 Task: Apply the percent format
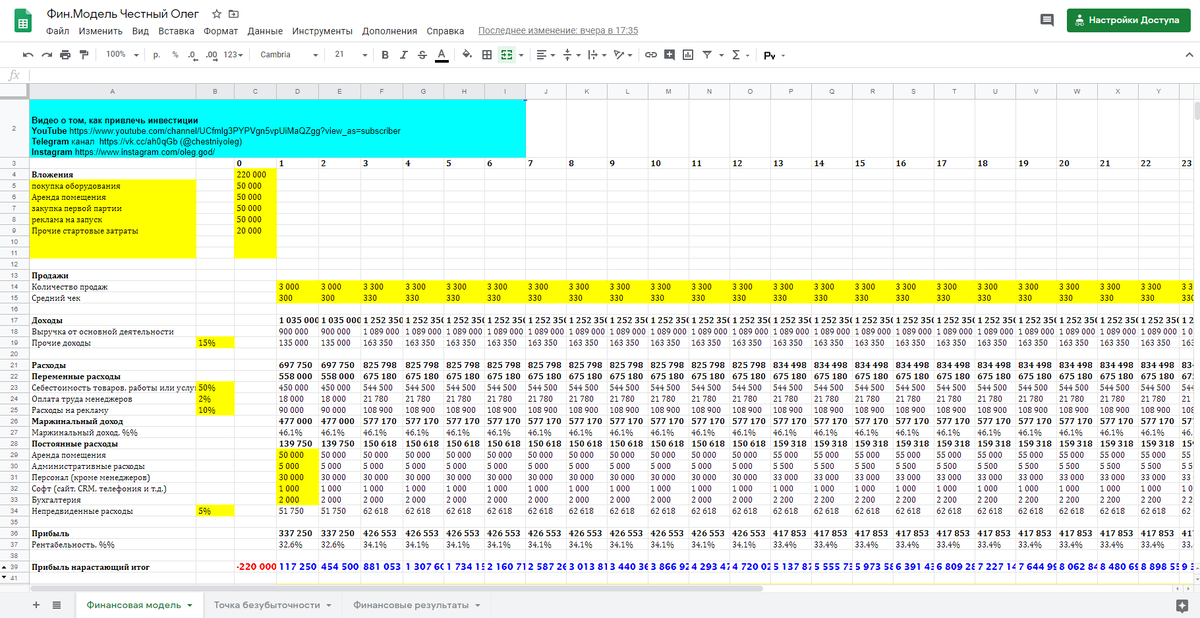pyautogui.click(x=175, y=55)
